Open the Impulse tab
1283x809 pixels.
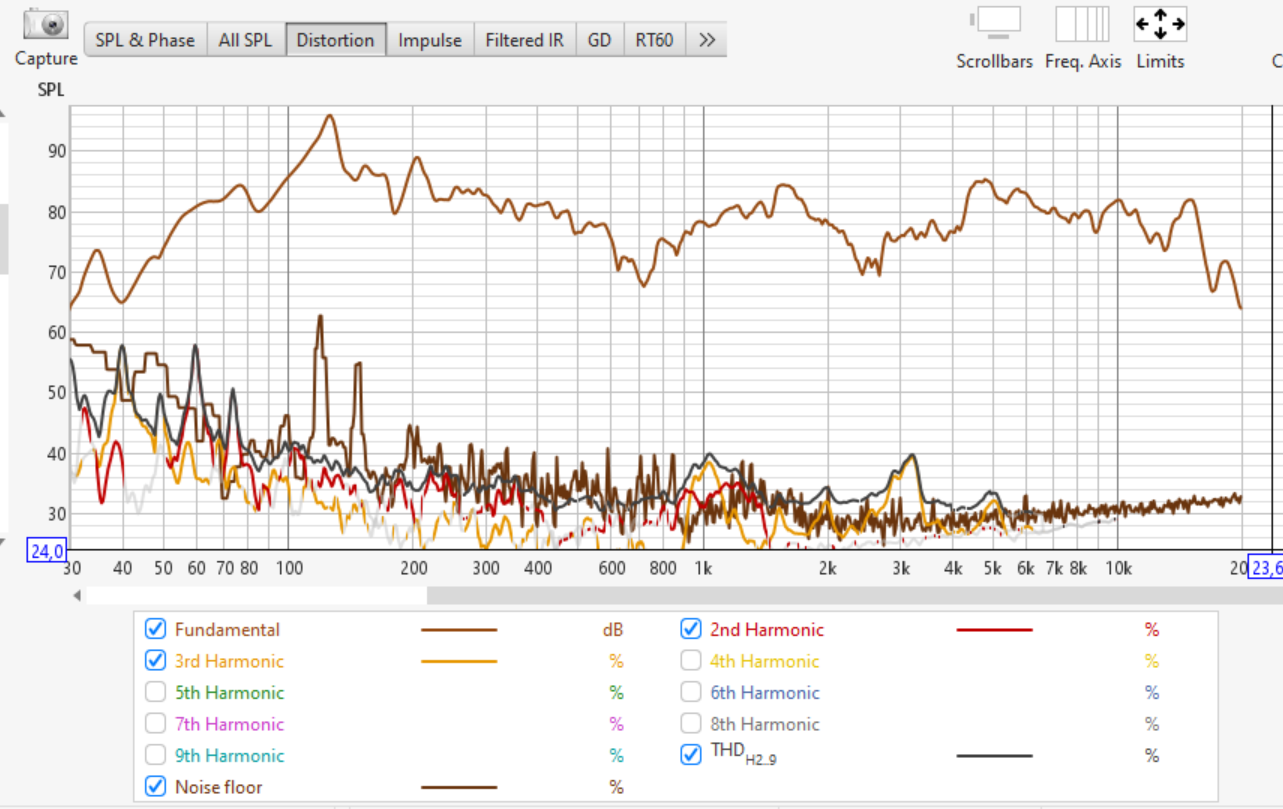[x=430, y=41]
